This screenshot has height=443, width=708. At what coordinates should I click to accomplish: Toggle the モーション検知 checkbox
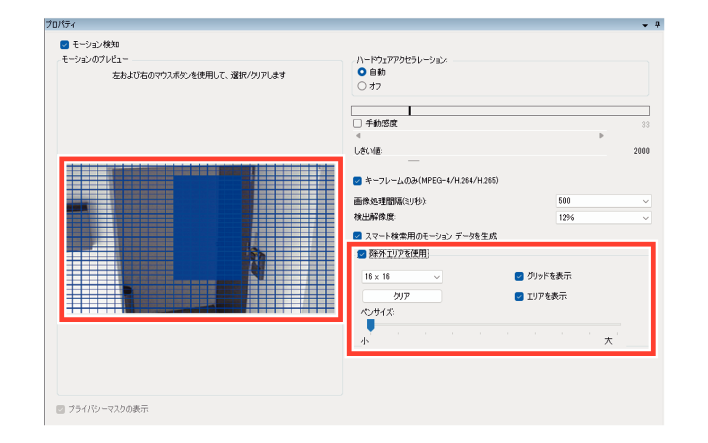click(65, 45)
